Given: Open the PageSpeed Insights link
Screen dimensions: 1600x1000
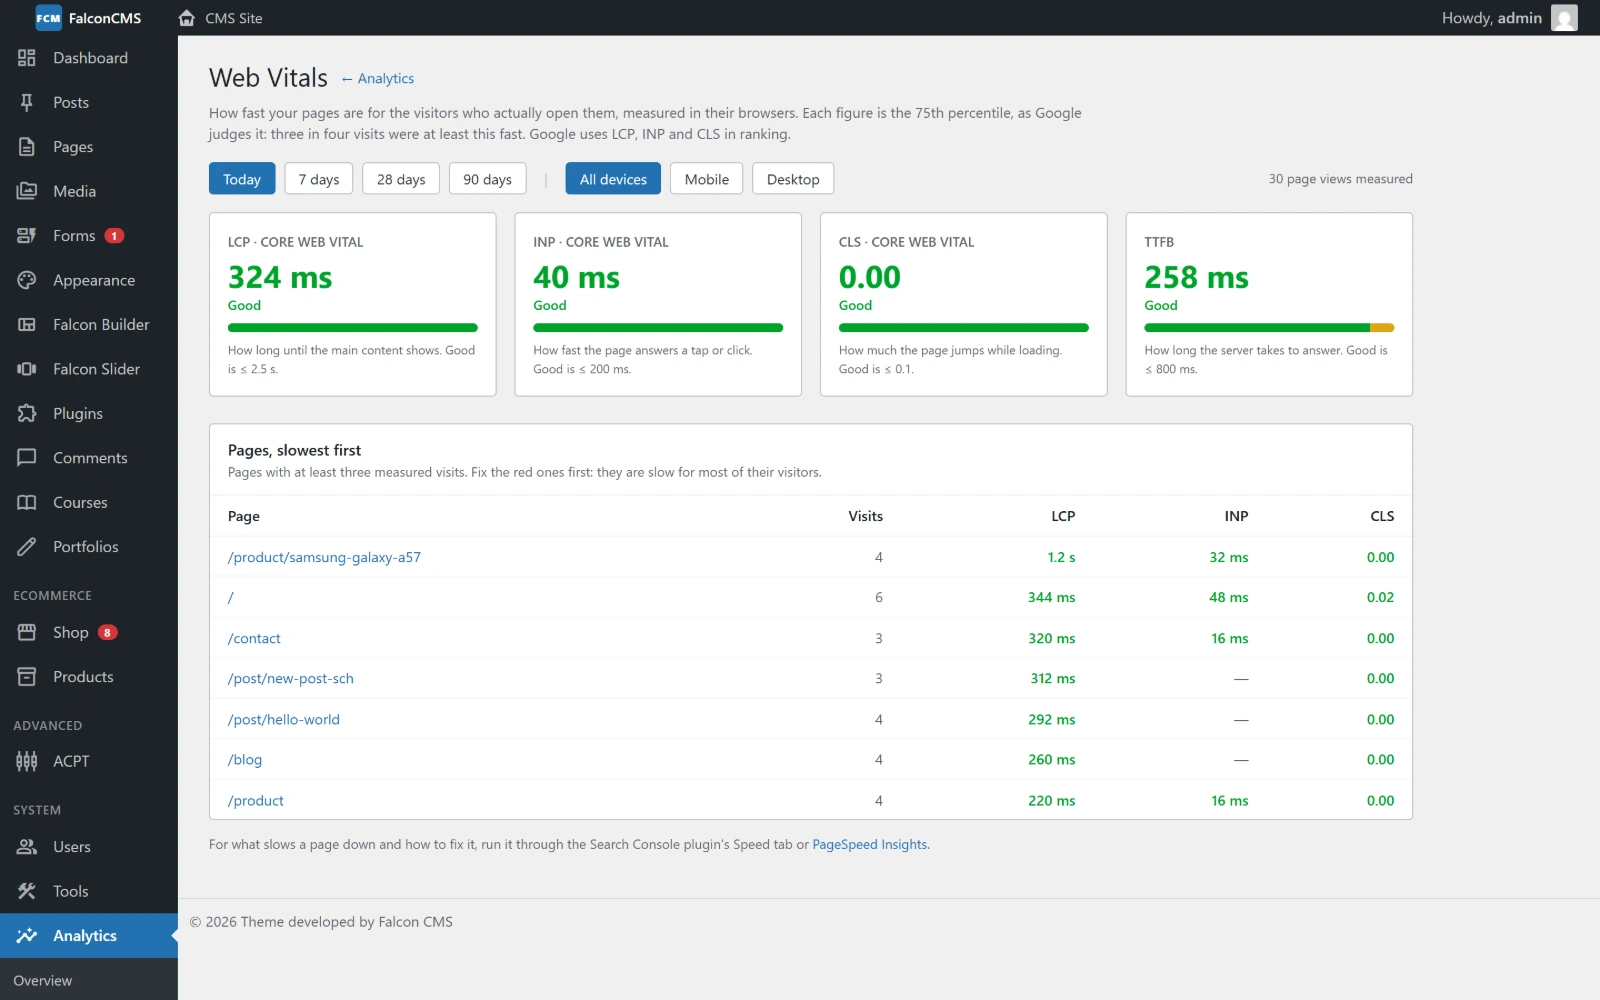Looking at the screenshot, I should 870,845.
